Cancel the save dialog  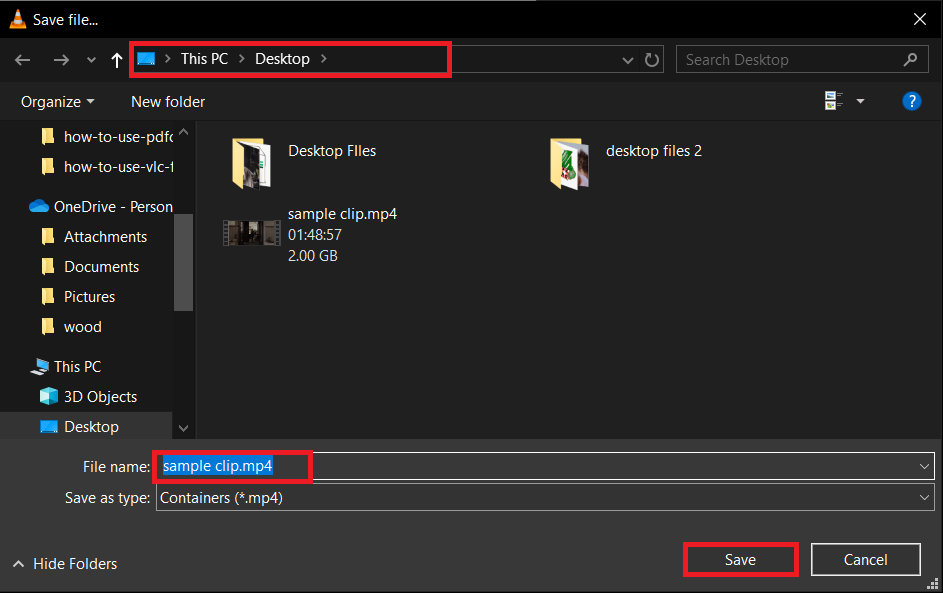[865, 559]
